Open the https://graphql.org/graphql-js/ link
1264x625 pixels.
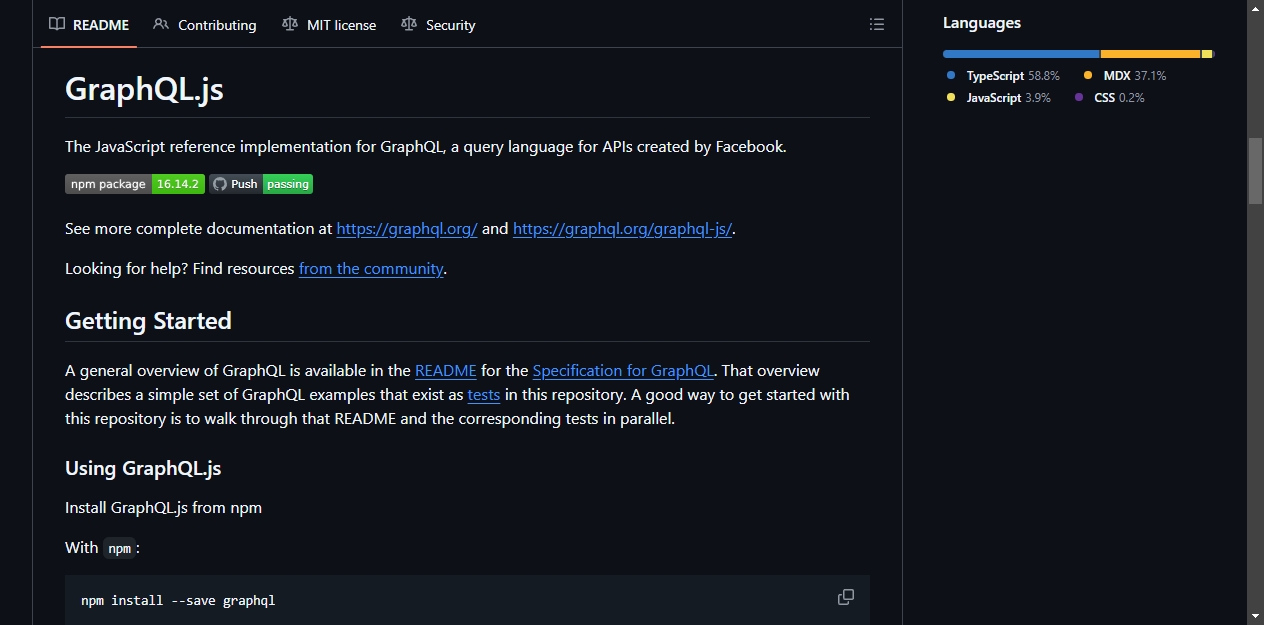tap(623, 229)
